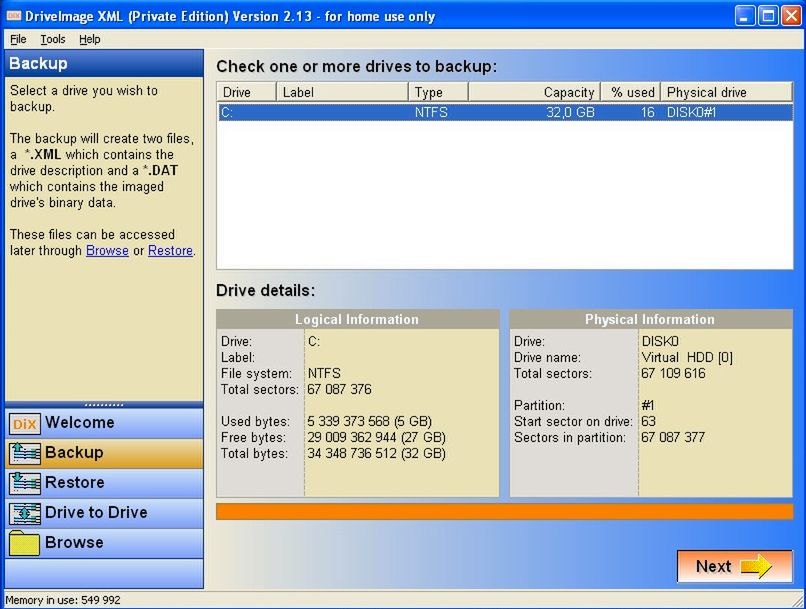Maximize the DriveImage XML window
Viewport: 806px width, 609px height.
coord(768,16)
